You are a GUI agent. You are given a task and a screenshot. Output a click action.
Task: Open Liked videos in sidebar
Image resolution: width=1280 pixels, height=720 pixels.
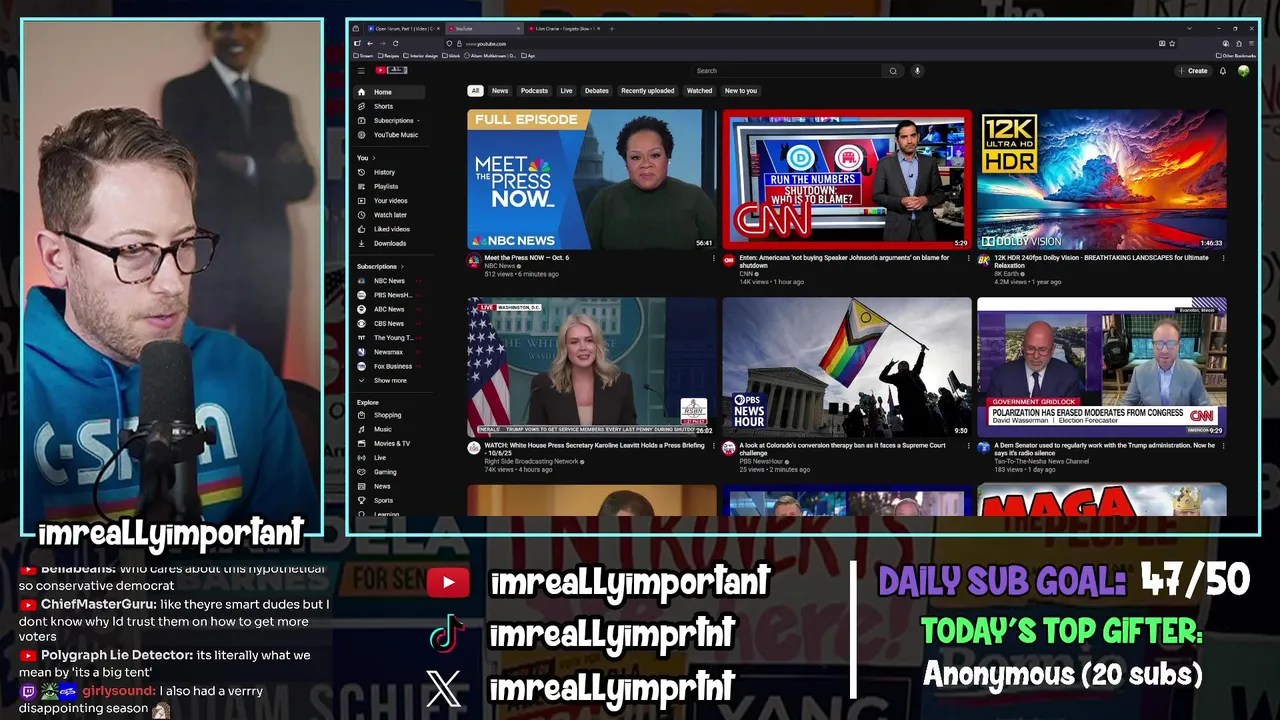tap(390, 229)
